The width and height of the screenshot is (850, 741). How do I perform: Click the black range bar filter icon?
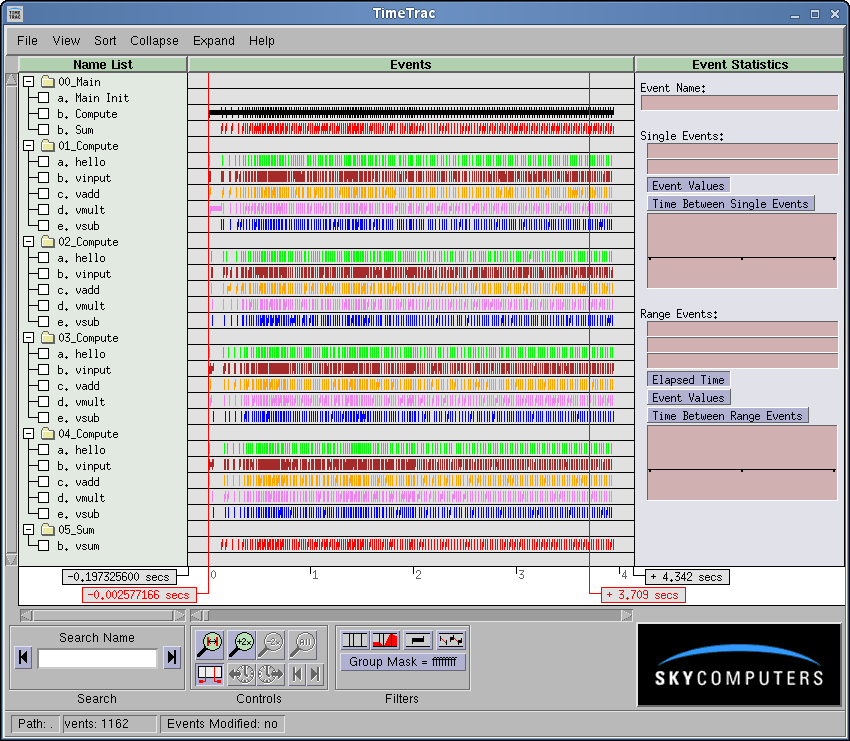[x=418, y=640]
